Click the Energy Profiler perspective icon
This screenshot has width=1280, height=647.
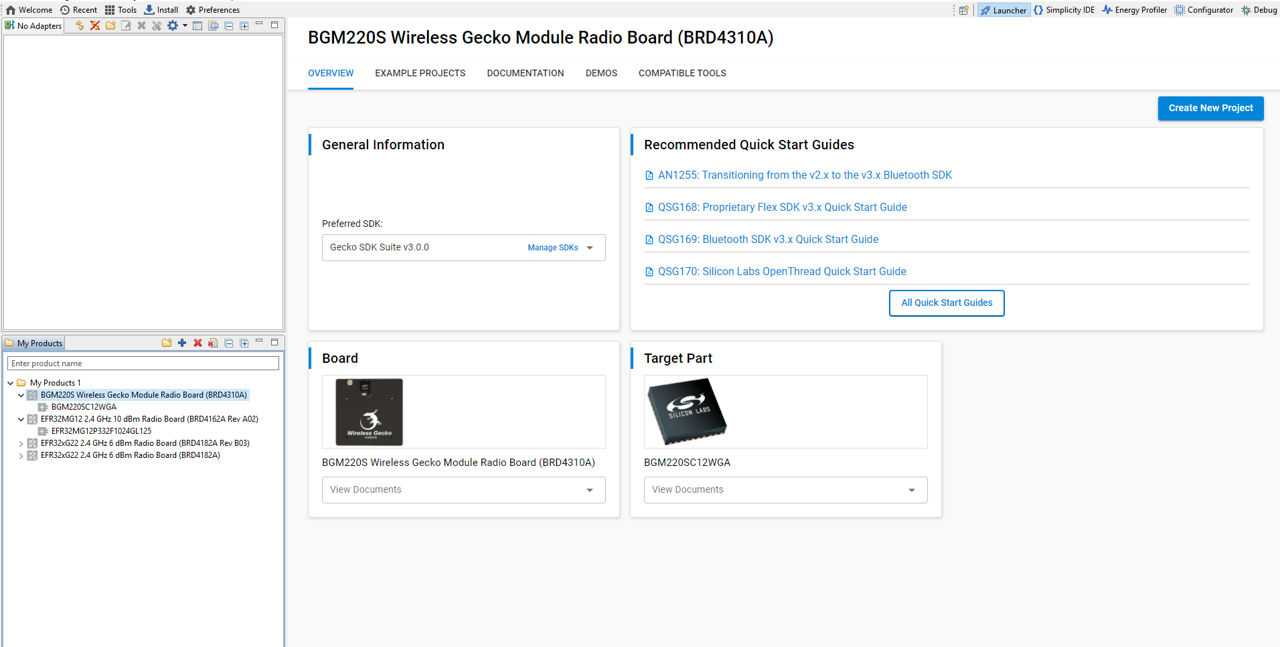1107,10
